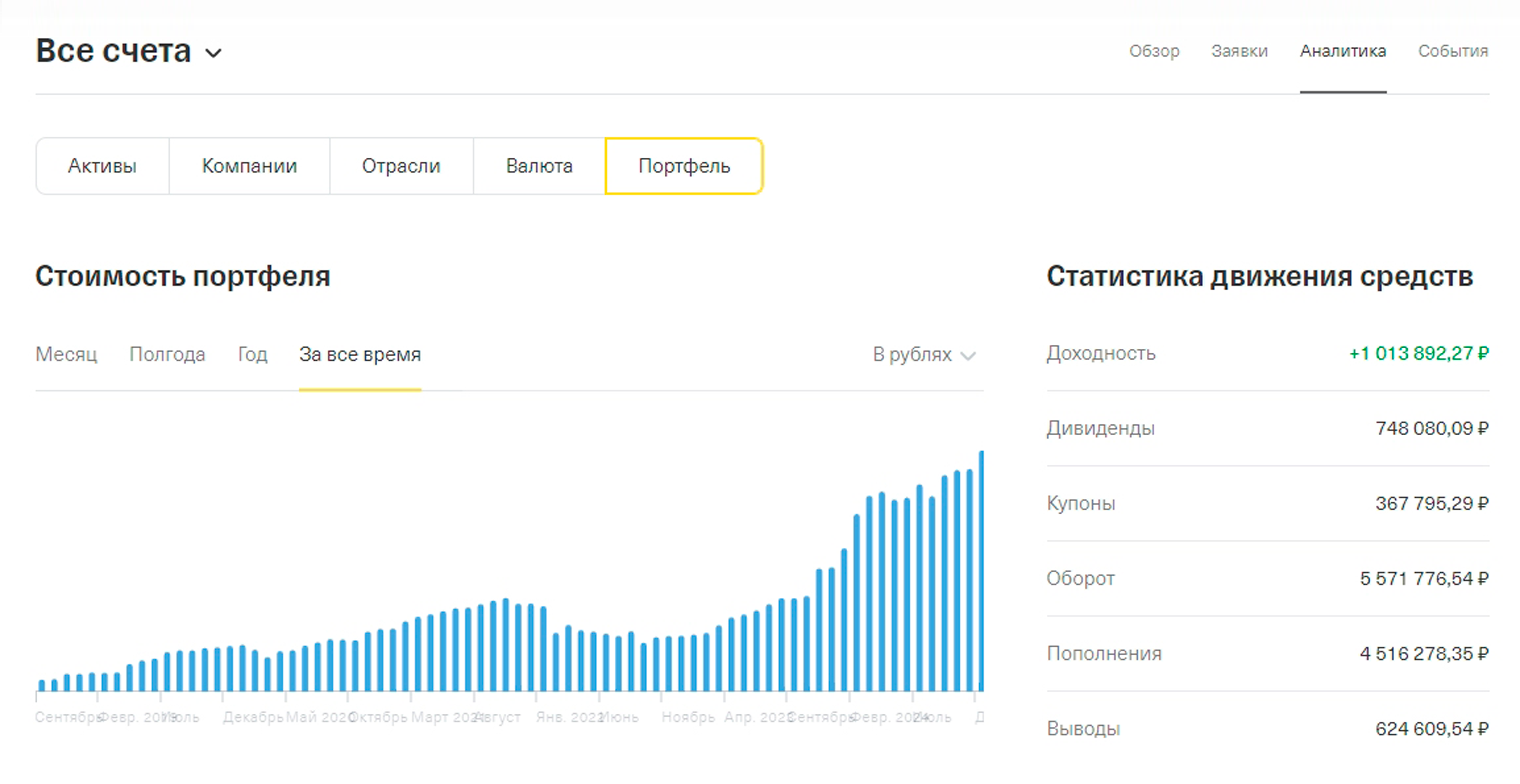Click the Купоны label
This screenshot has height=784, width=1520.
coord(1081,503)
